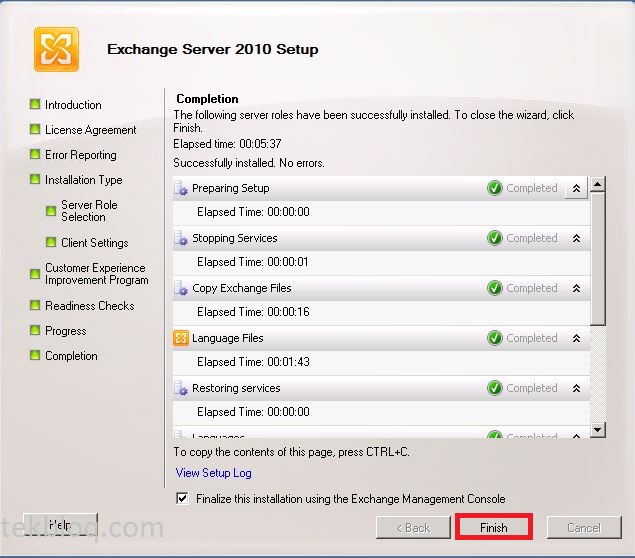Click the Back button
This screenshot has height=558, width=635.
(x=413, y=528)
